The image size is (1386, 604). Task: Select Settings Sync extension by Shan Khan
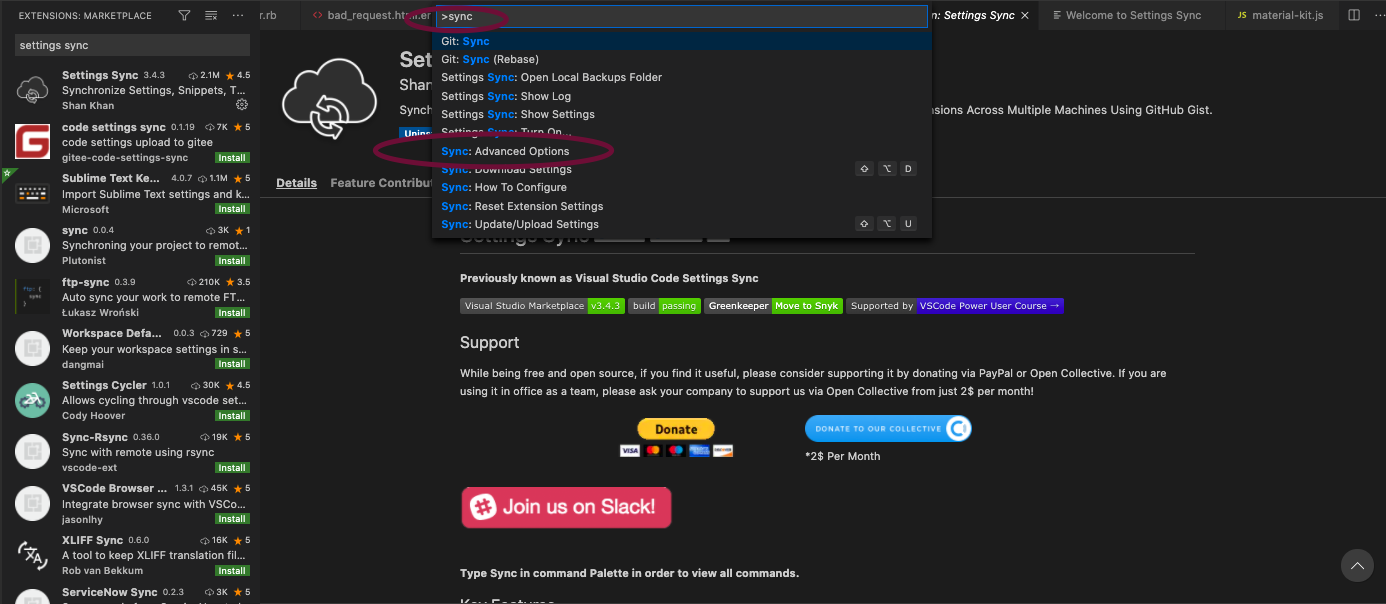(132, 90)
